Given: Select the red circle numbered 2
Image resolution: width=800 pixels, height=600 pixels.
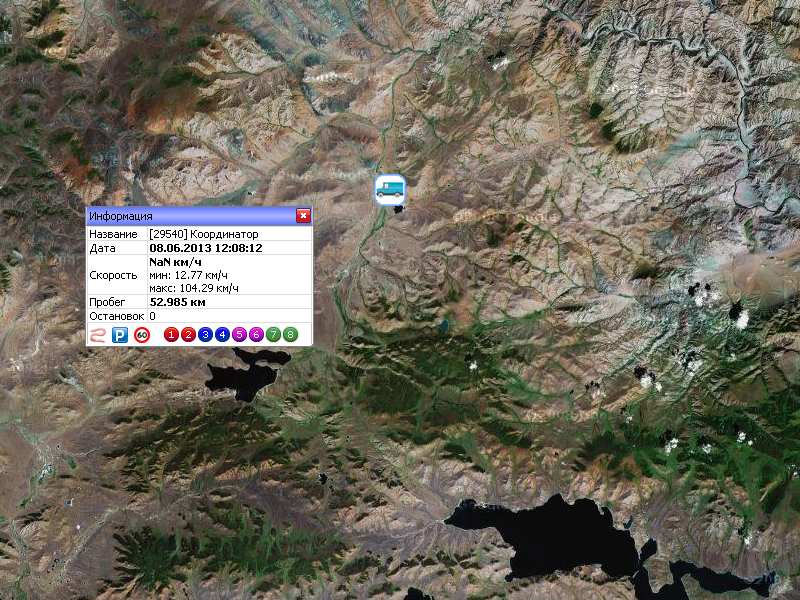Looking at the screenshot, I should (188, 335).
